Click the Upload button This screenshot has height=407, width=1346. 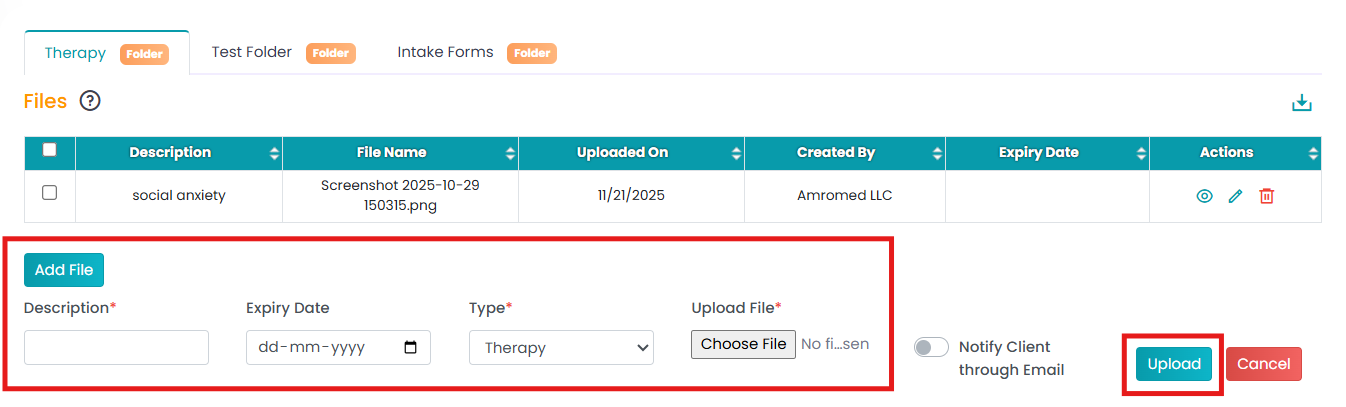[x=1173, y=364]
